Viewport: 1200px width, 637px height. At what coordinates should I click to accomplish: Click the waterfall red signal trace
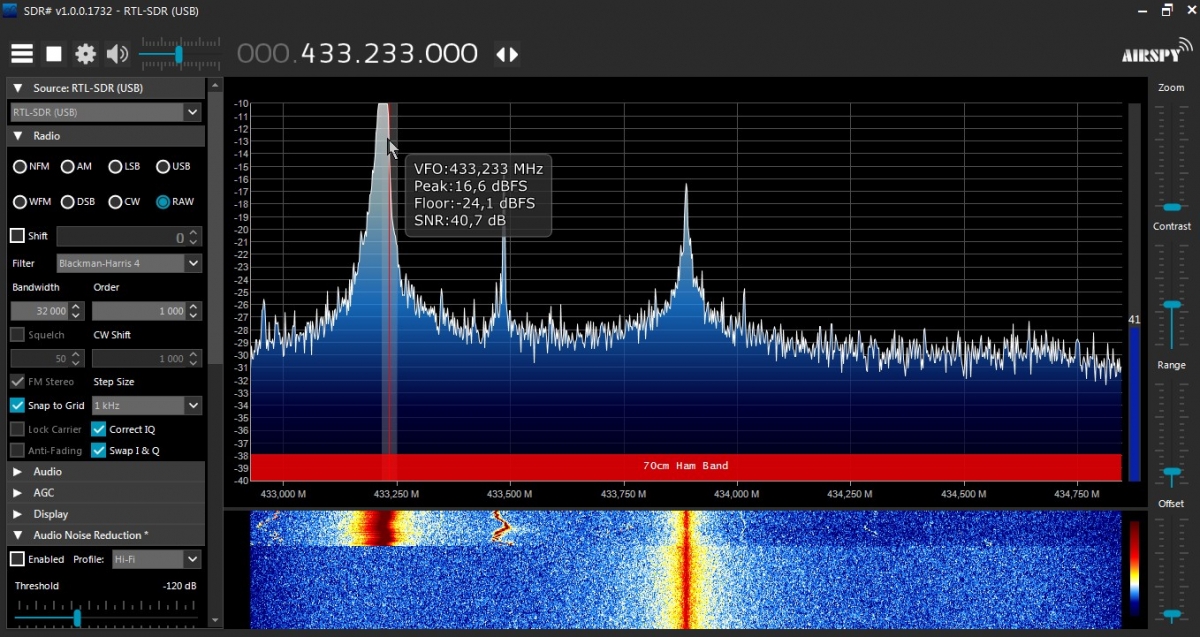[686, 570]
